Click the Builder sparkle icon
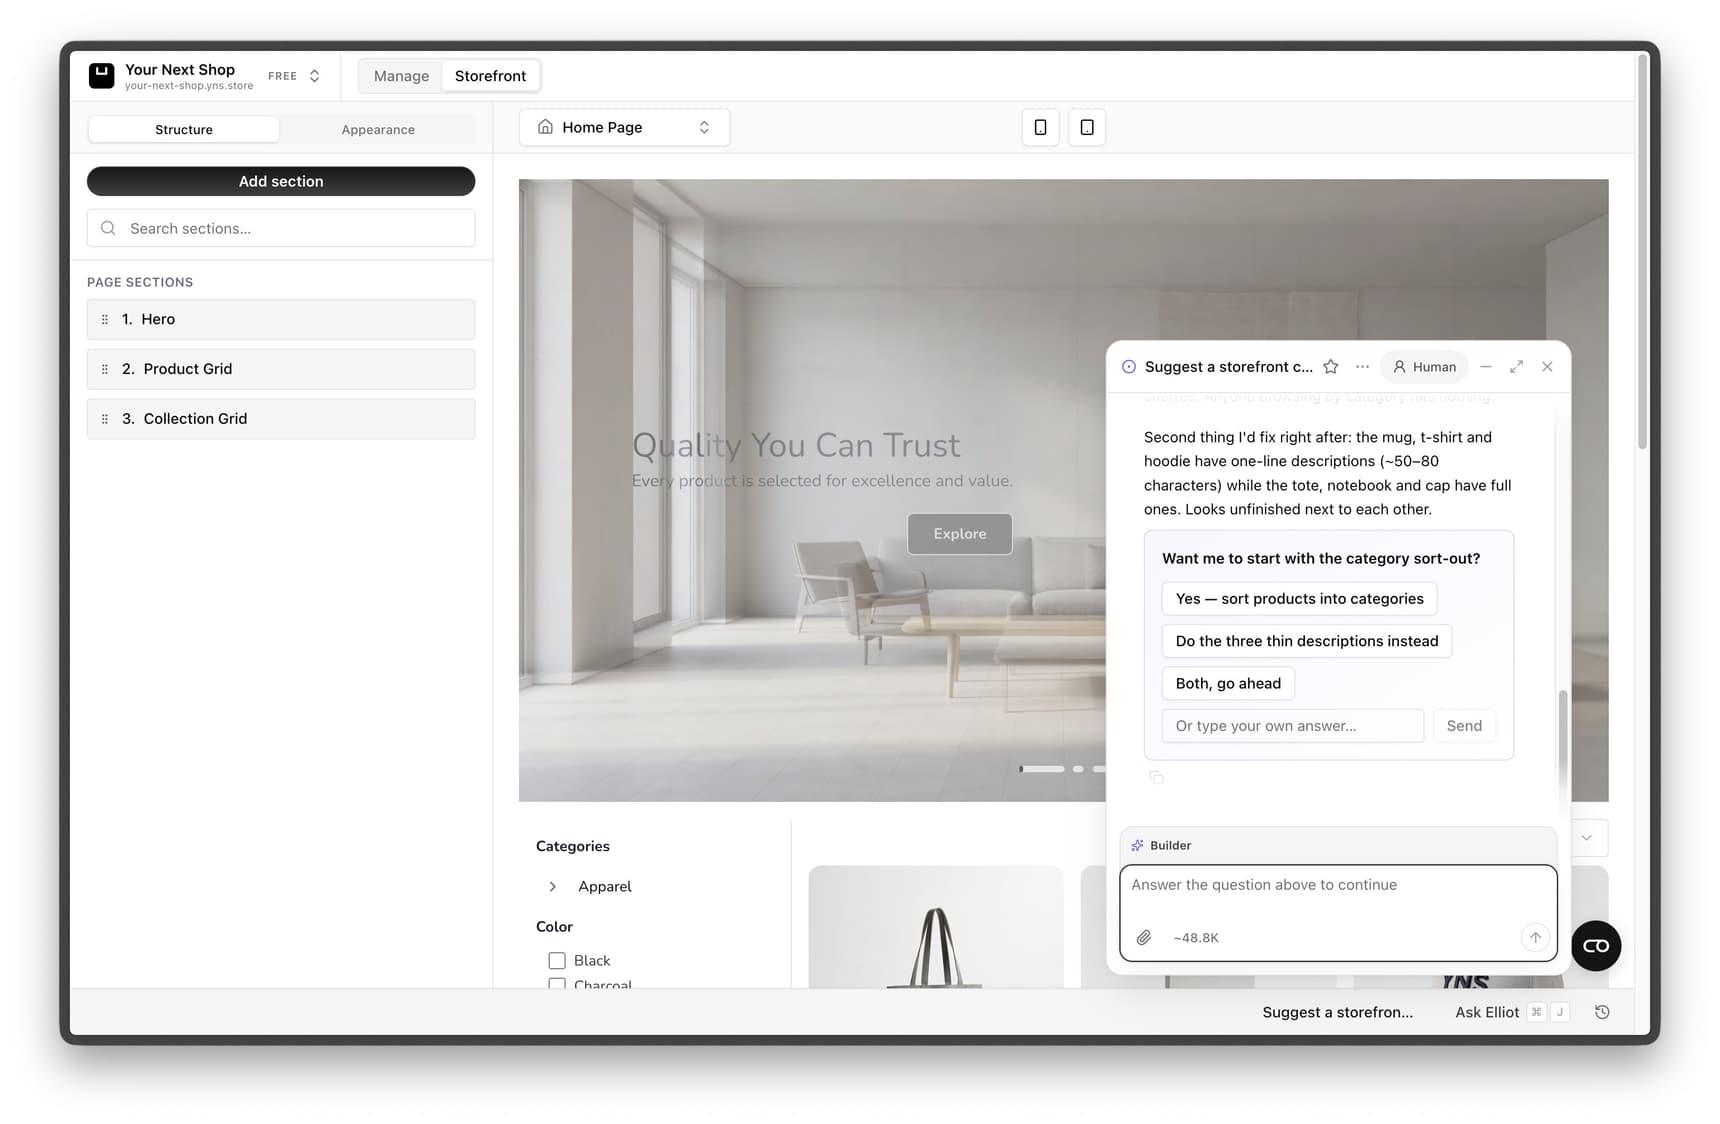The image size is (1720, 1124). tap(1137, 846)
